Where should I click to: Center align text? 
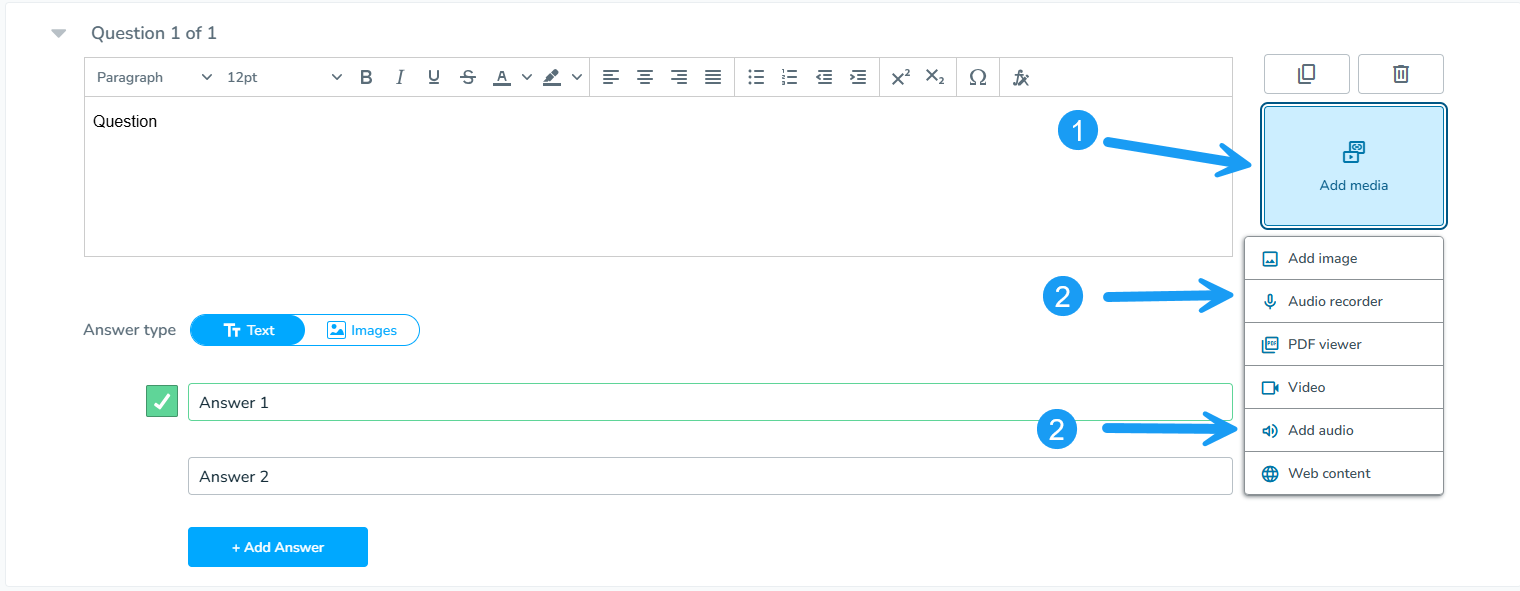[645, 77]
